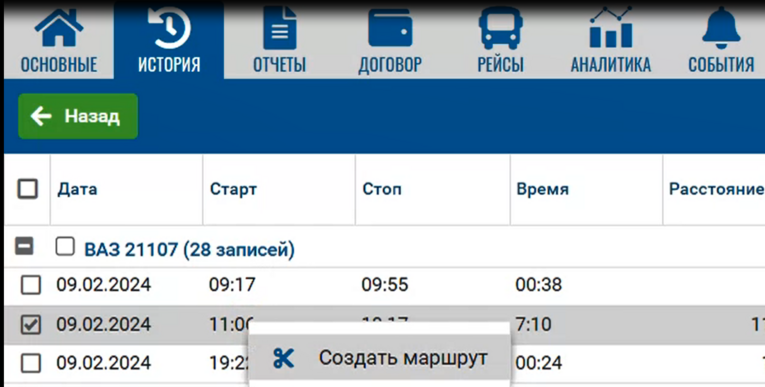Check the 09:17 start row checkbox
The image size is (765, 387).
(x=31, y=285)
